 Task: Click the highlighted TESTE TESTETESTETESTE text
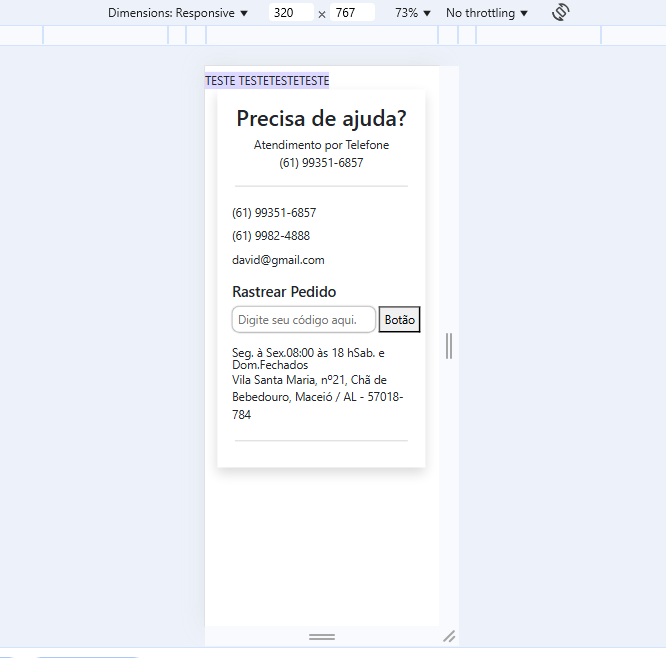(267, 81)
